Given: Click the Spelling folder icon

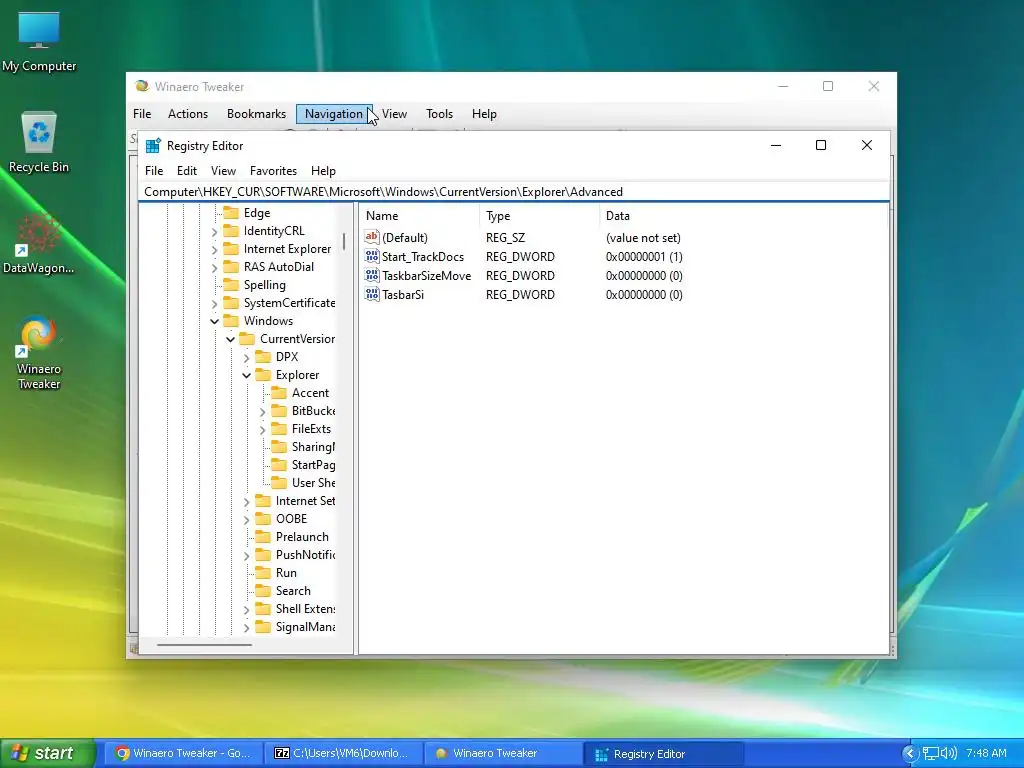Looking at the screenshot, I should point(231,284).
